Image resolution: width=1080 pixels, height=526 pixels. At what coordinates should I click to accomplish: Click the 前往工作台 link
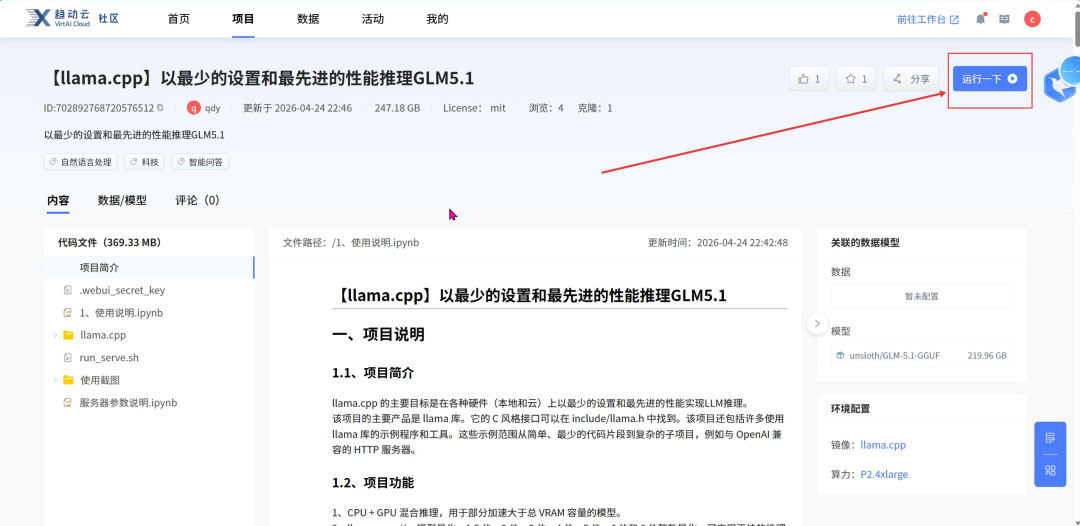pyautogui.click(x=928, y=19)
